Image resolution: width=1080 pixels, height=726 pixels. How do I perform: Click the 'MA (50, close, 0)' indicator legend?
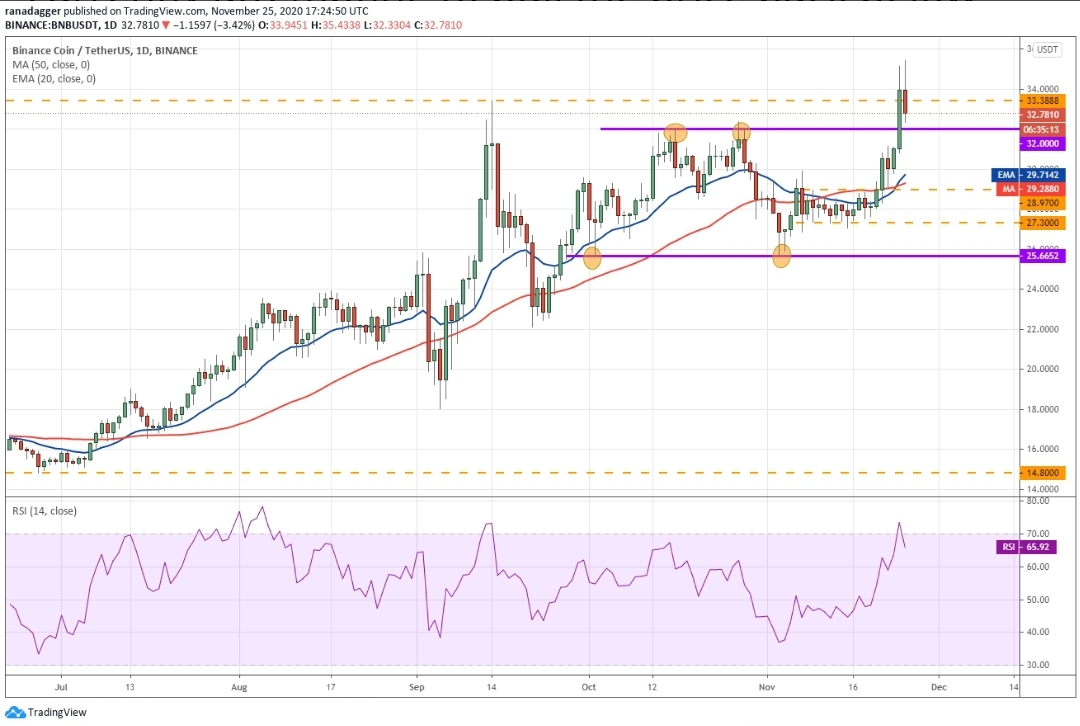tap(51, 65)
